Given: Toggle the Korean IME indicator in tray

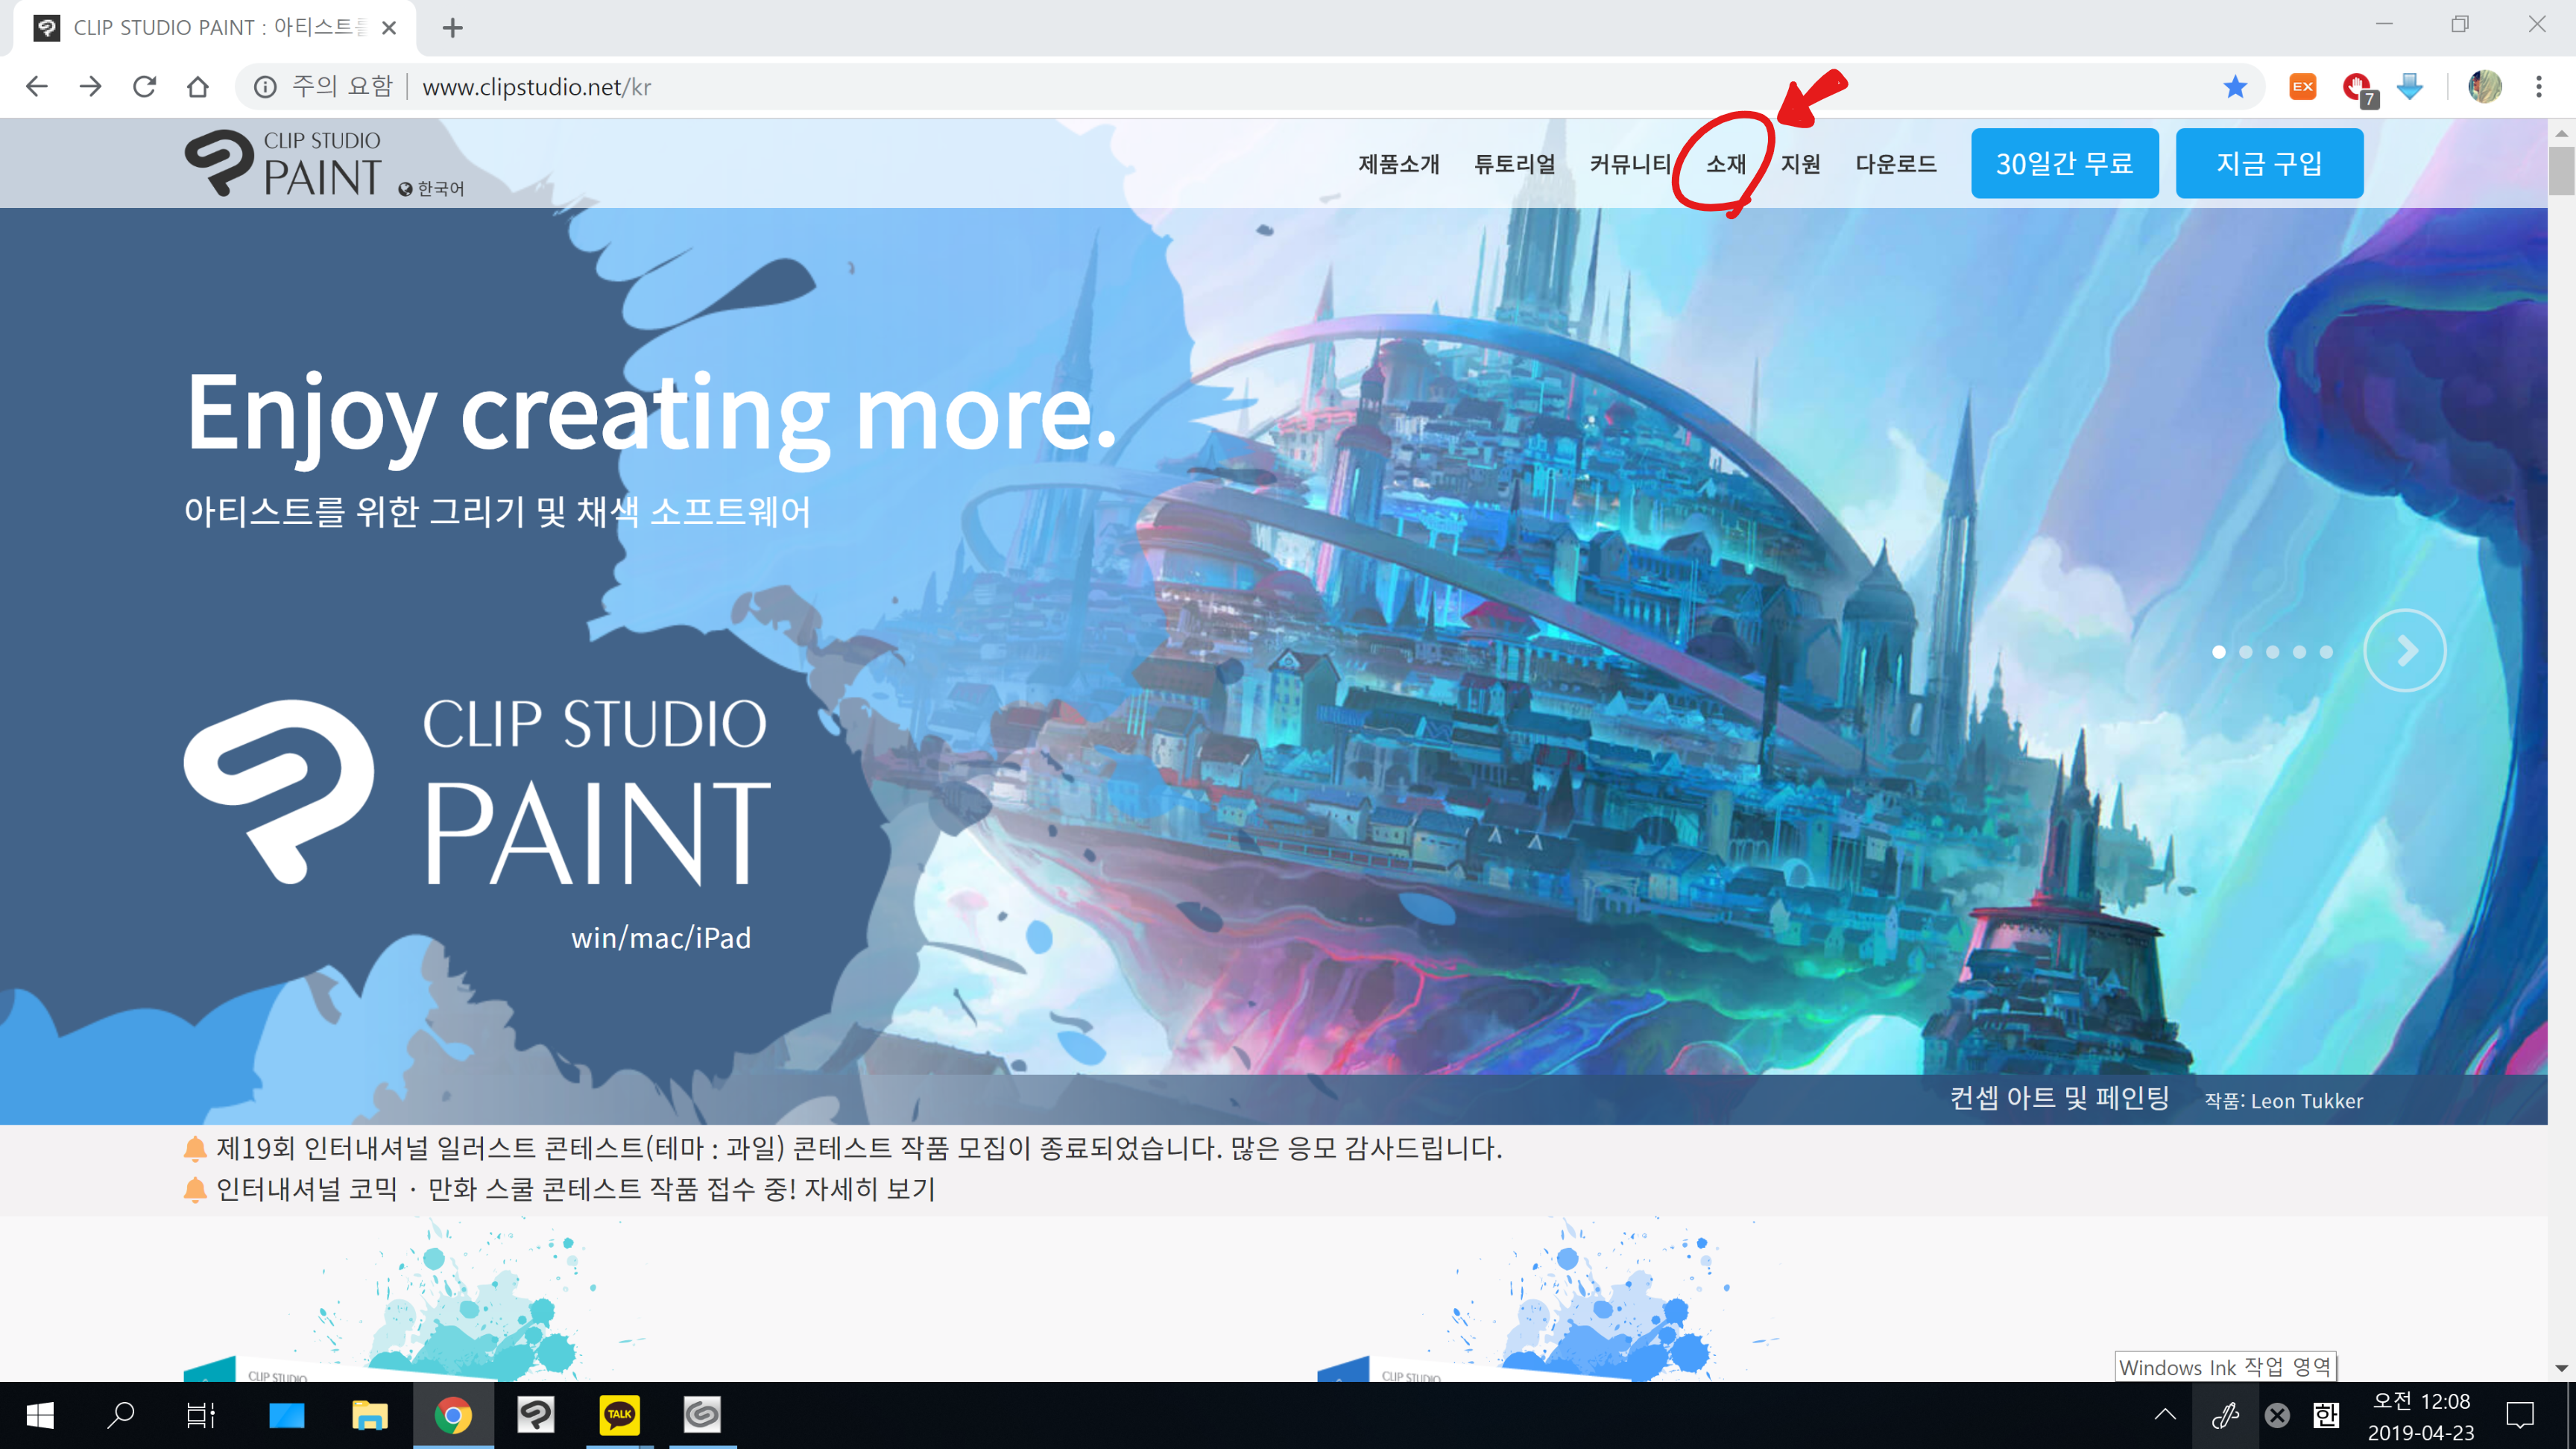Looking at the screenshot, I should coord(2326,1414).
